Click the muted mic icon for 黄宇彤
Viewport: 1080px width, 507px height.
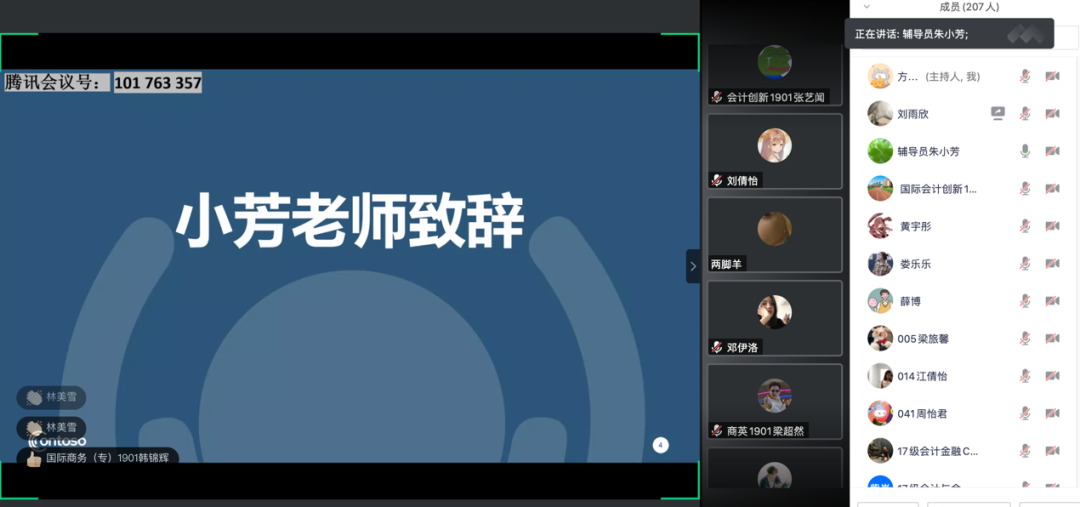[1024, 226]
